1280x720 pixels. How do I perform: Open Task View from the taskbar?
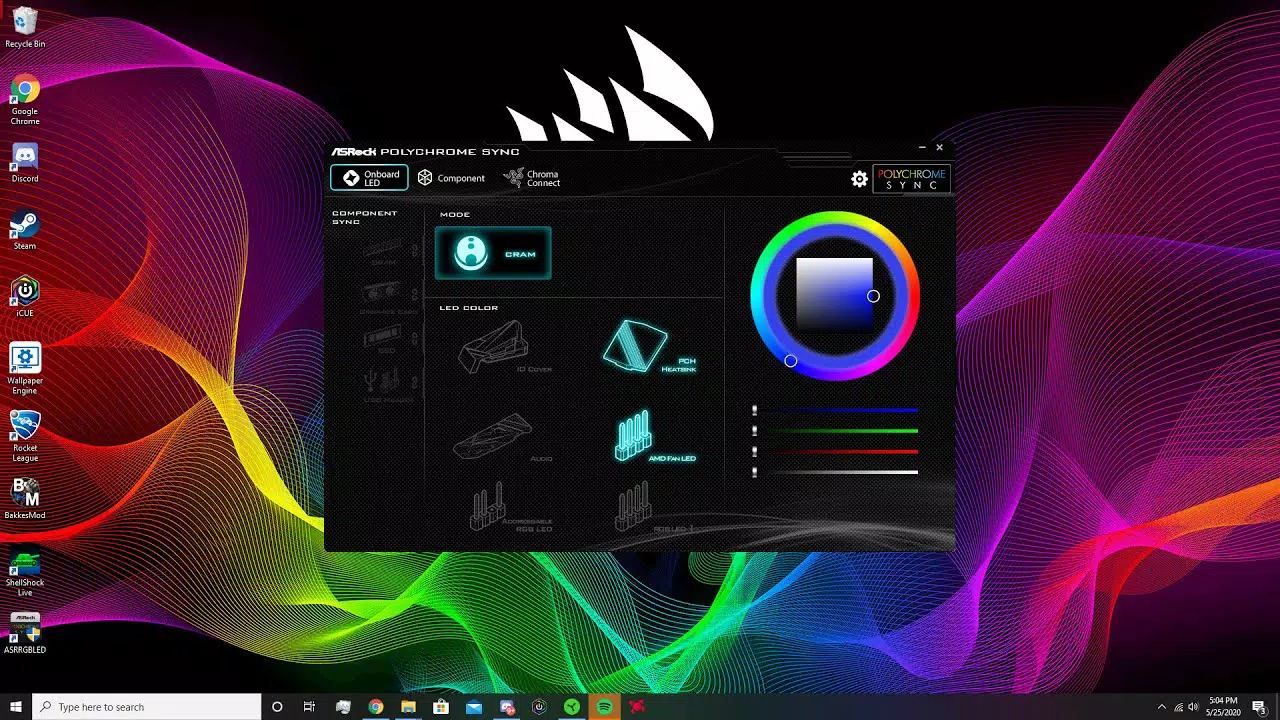click(x=309, y=707)
